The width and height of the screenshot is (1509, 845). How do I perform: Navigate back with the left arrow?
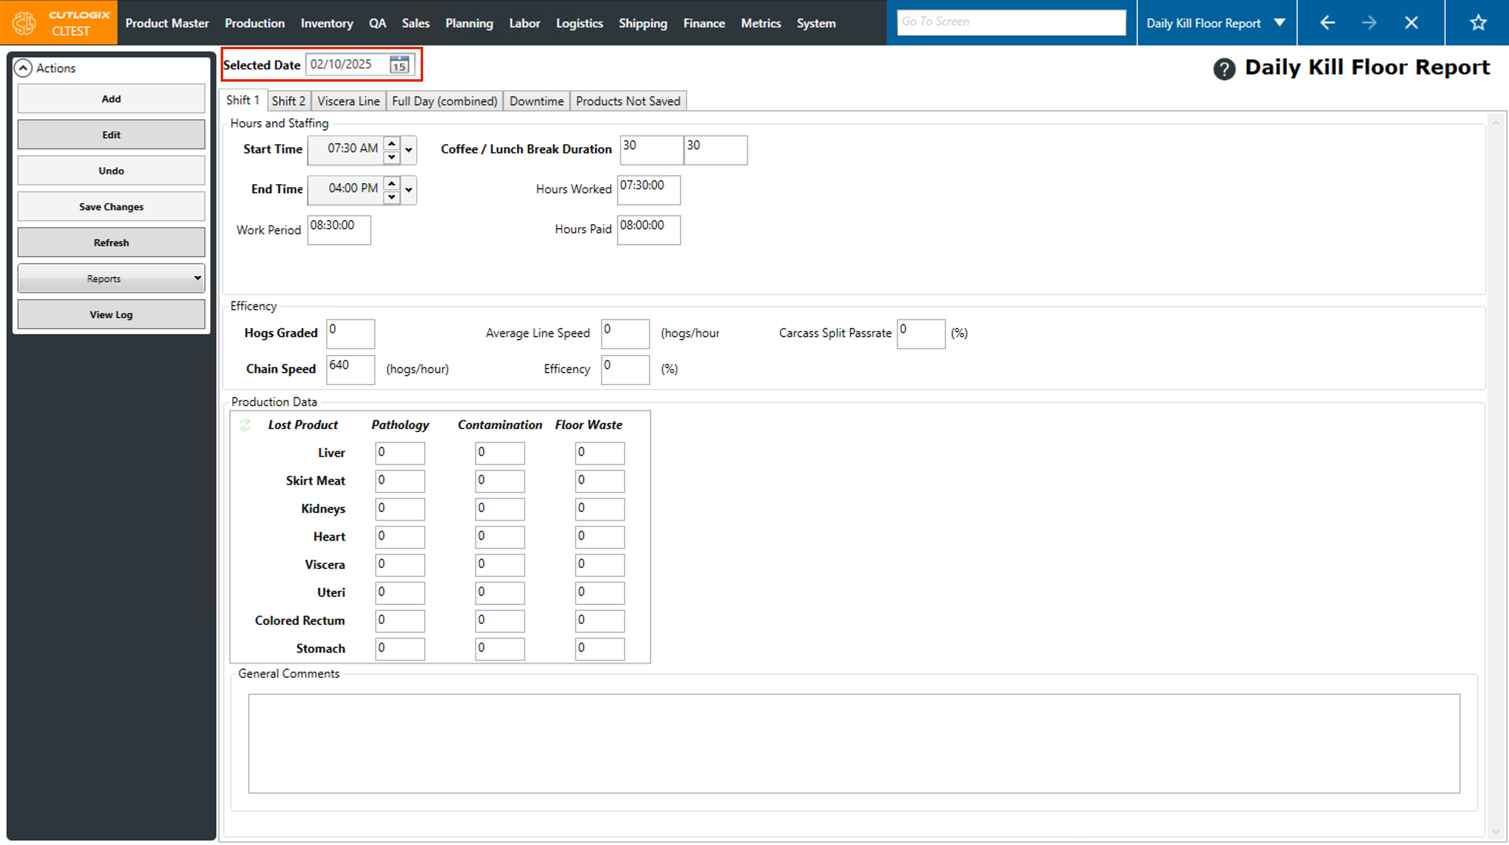[x=1327, y=23]
